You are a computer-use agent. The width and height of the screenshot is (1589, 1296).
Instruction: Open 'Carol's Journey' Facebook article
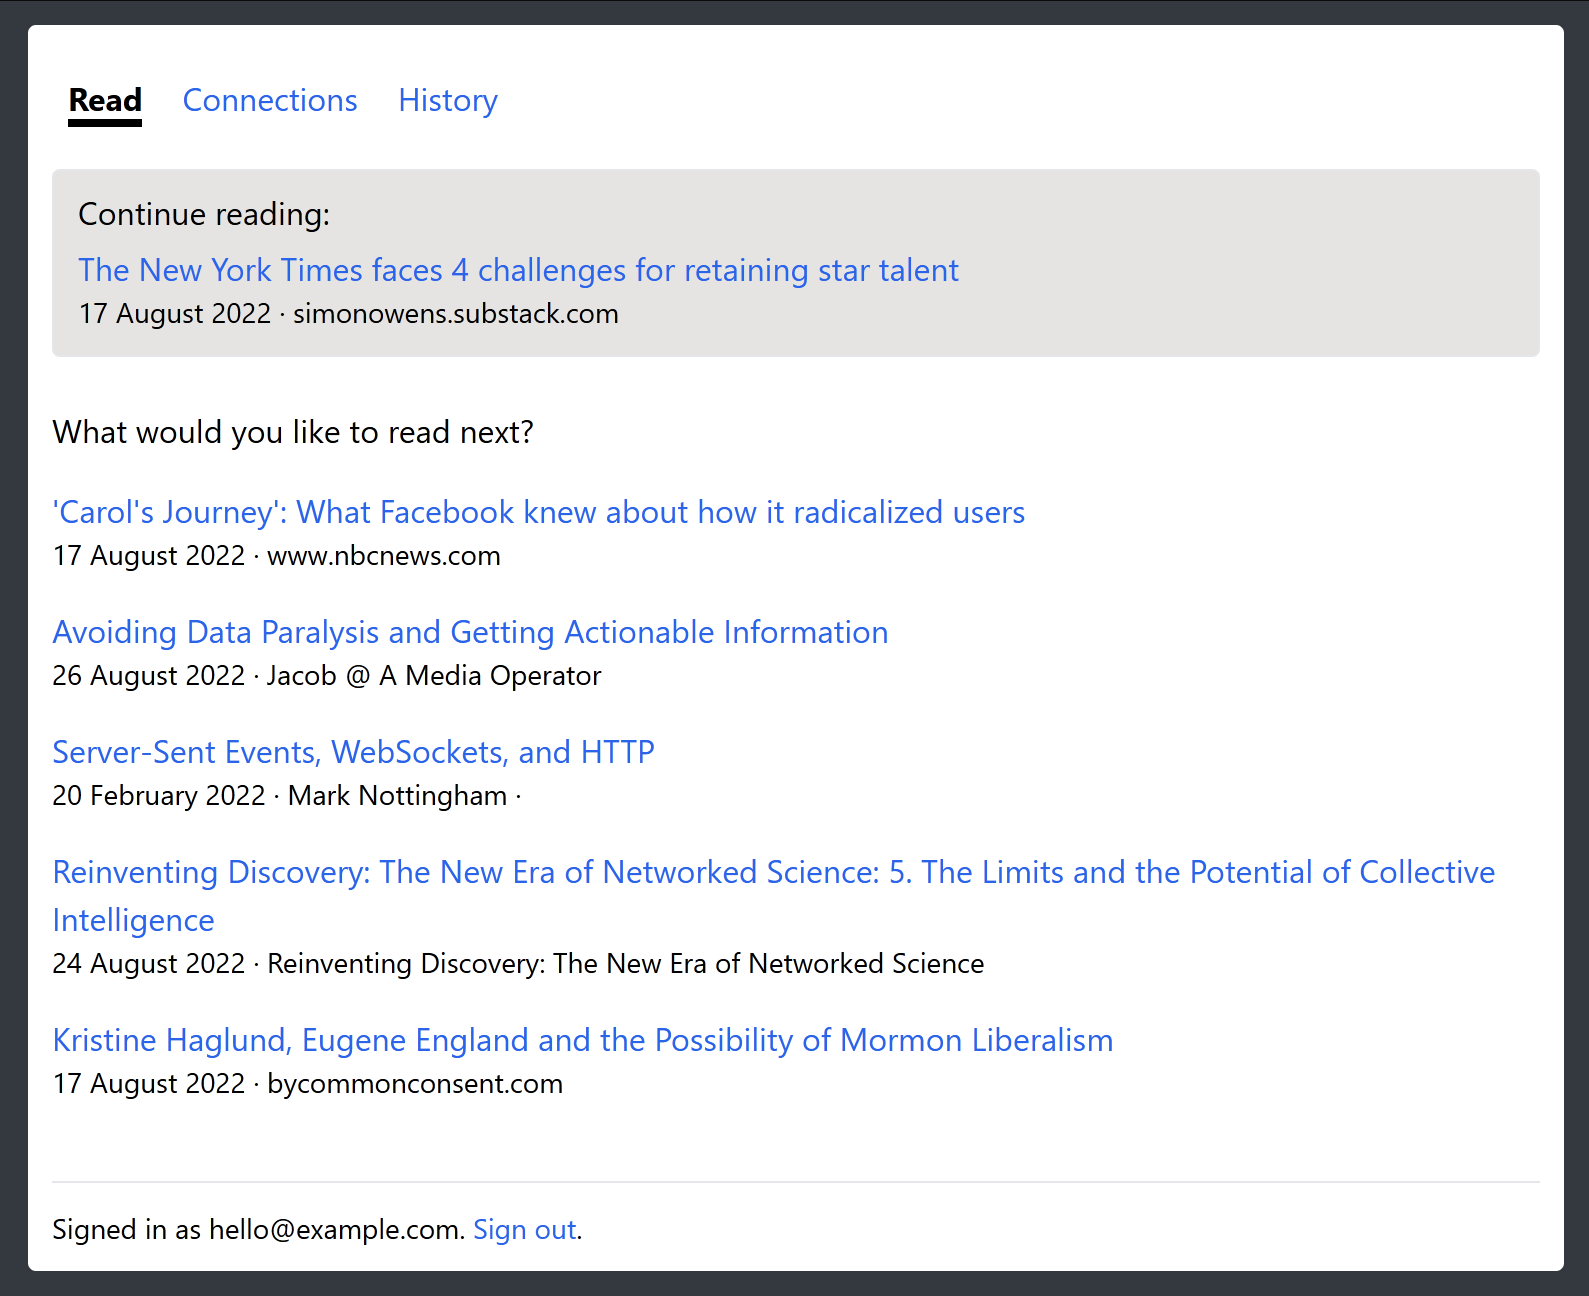(x=539, y=512)
